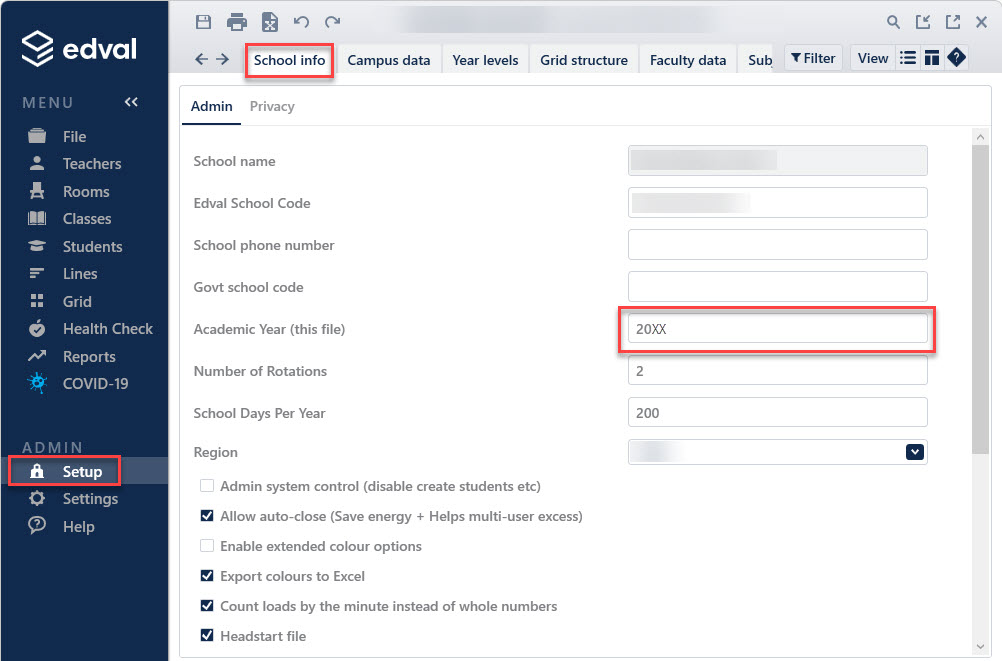1002x661 pixels.
Task: Select the School info tab
Action: [x=289, y=60]
